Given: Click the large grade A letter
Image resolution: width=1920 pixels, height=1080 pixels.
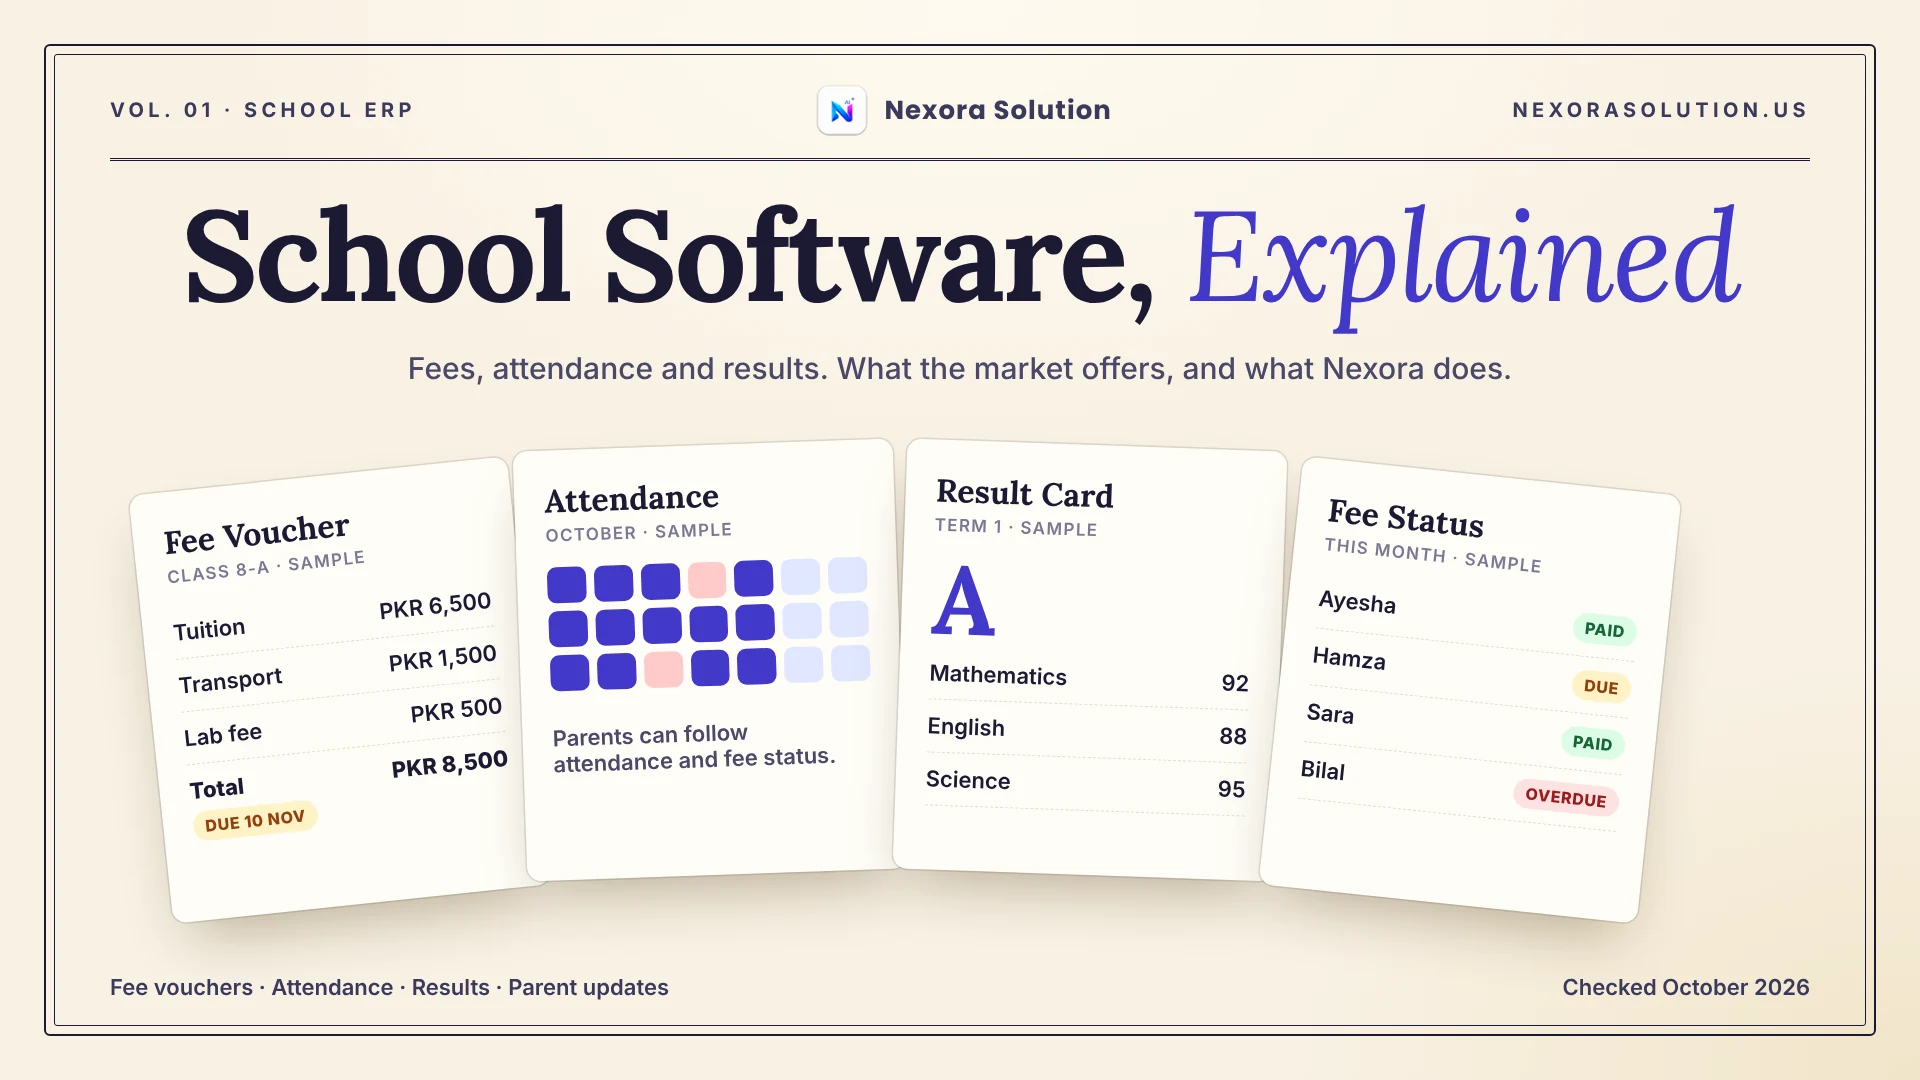Looking at the screenshot, I should point(963,602).
